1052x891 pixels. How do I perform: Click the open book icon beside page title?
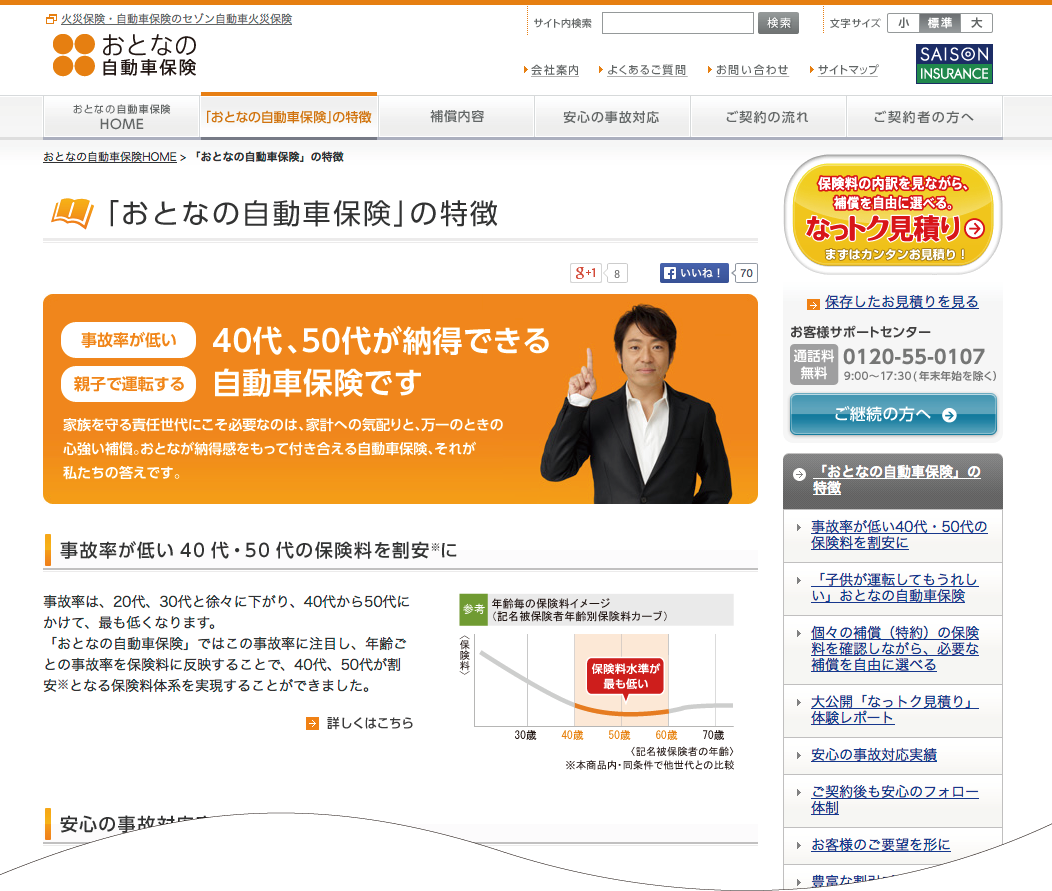click(x=72, y=213)
